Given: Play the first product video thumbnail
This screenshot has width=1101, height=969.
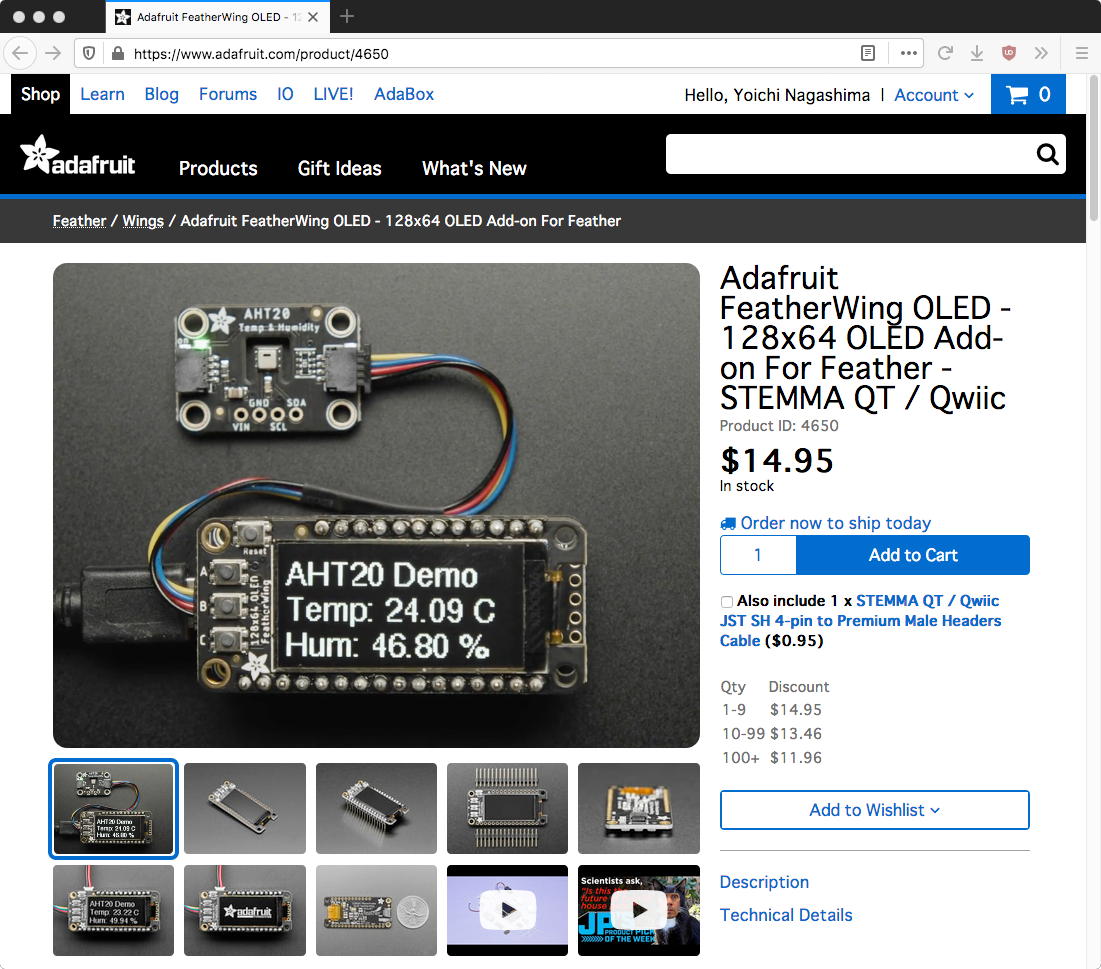Looking at the screenshot, I should pos(507,910).
